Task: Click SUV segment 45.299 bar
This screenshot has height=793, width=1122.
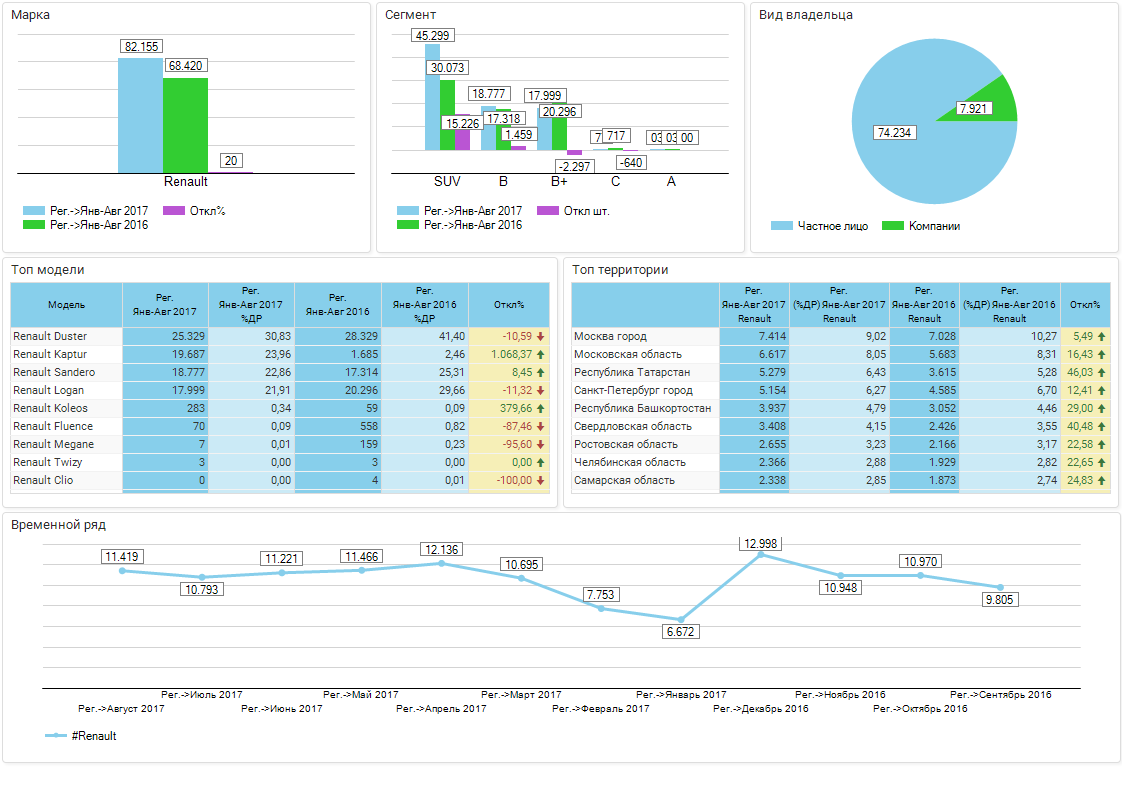Action: tap(432, 97)
